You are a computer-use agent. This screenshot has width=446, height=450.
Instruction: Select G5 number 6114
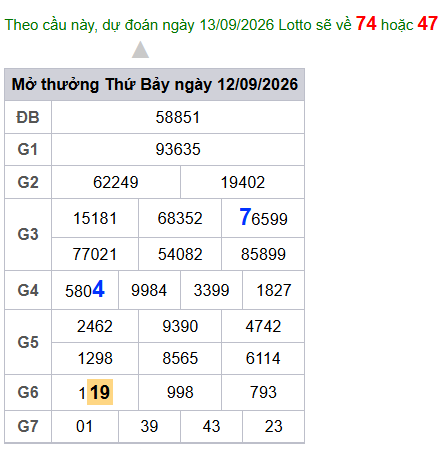pyautogui.click(x=263, y=358)
